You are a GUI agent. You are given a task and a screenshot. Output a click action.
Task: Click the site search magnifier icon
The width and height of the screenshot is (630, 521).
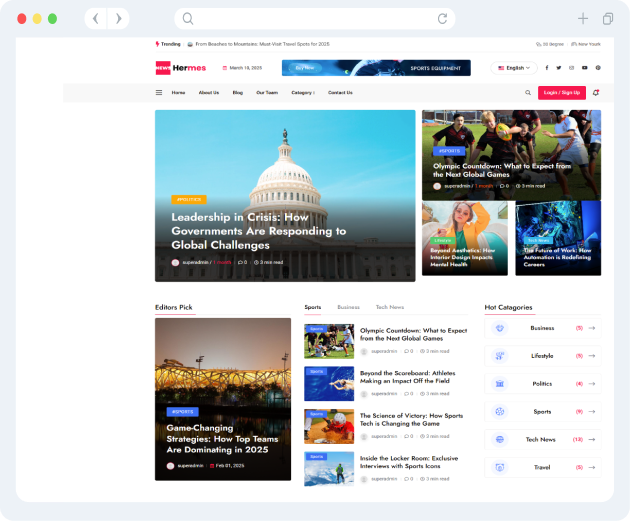coord(528,93)
